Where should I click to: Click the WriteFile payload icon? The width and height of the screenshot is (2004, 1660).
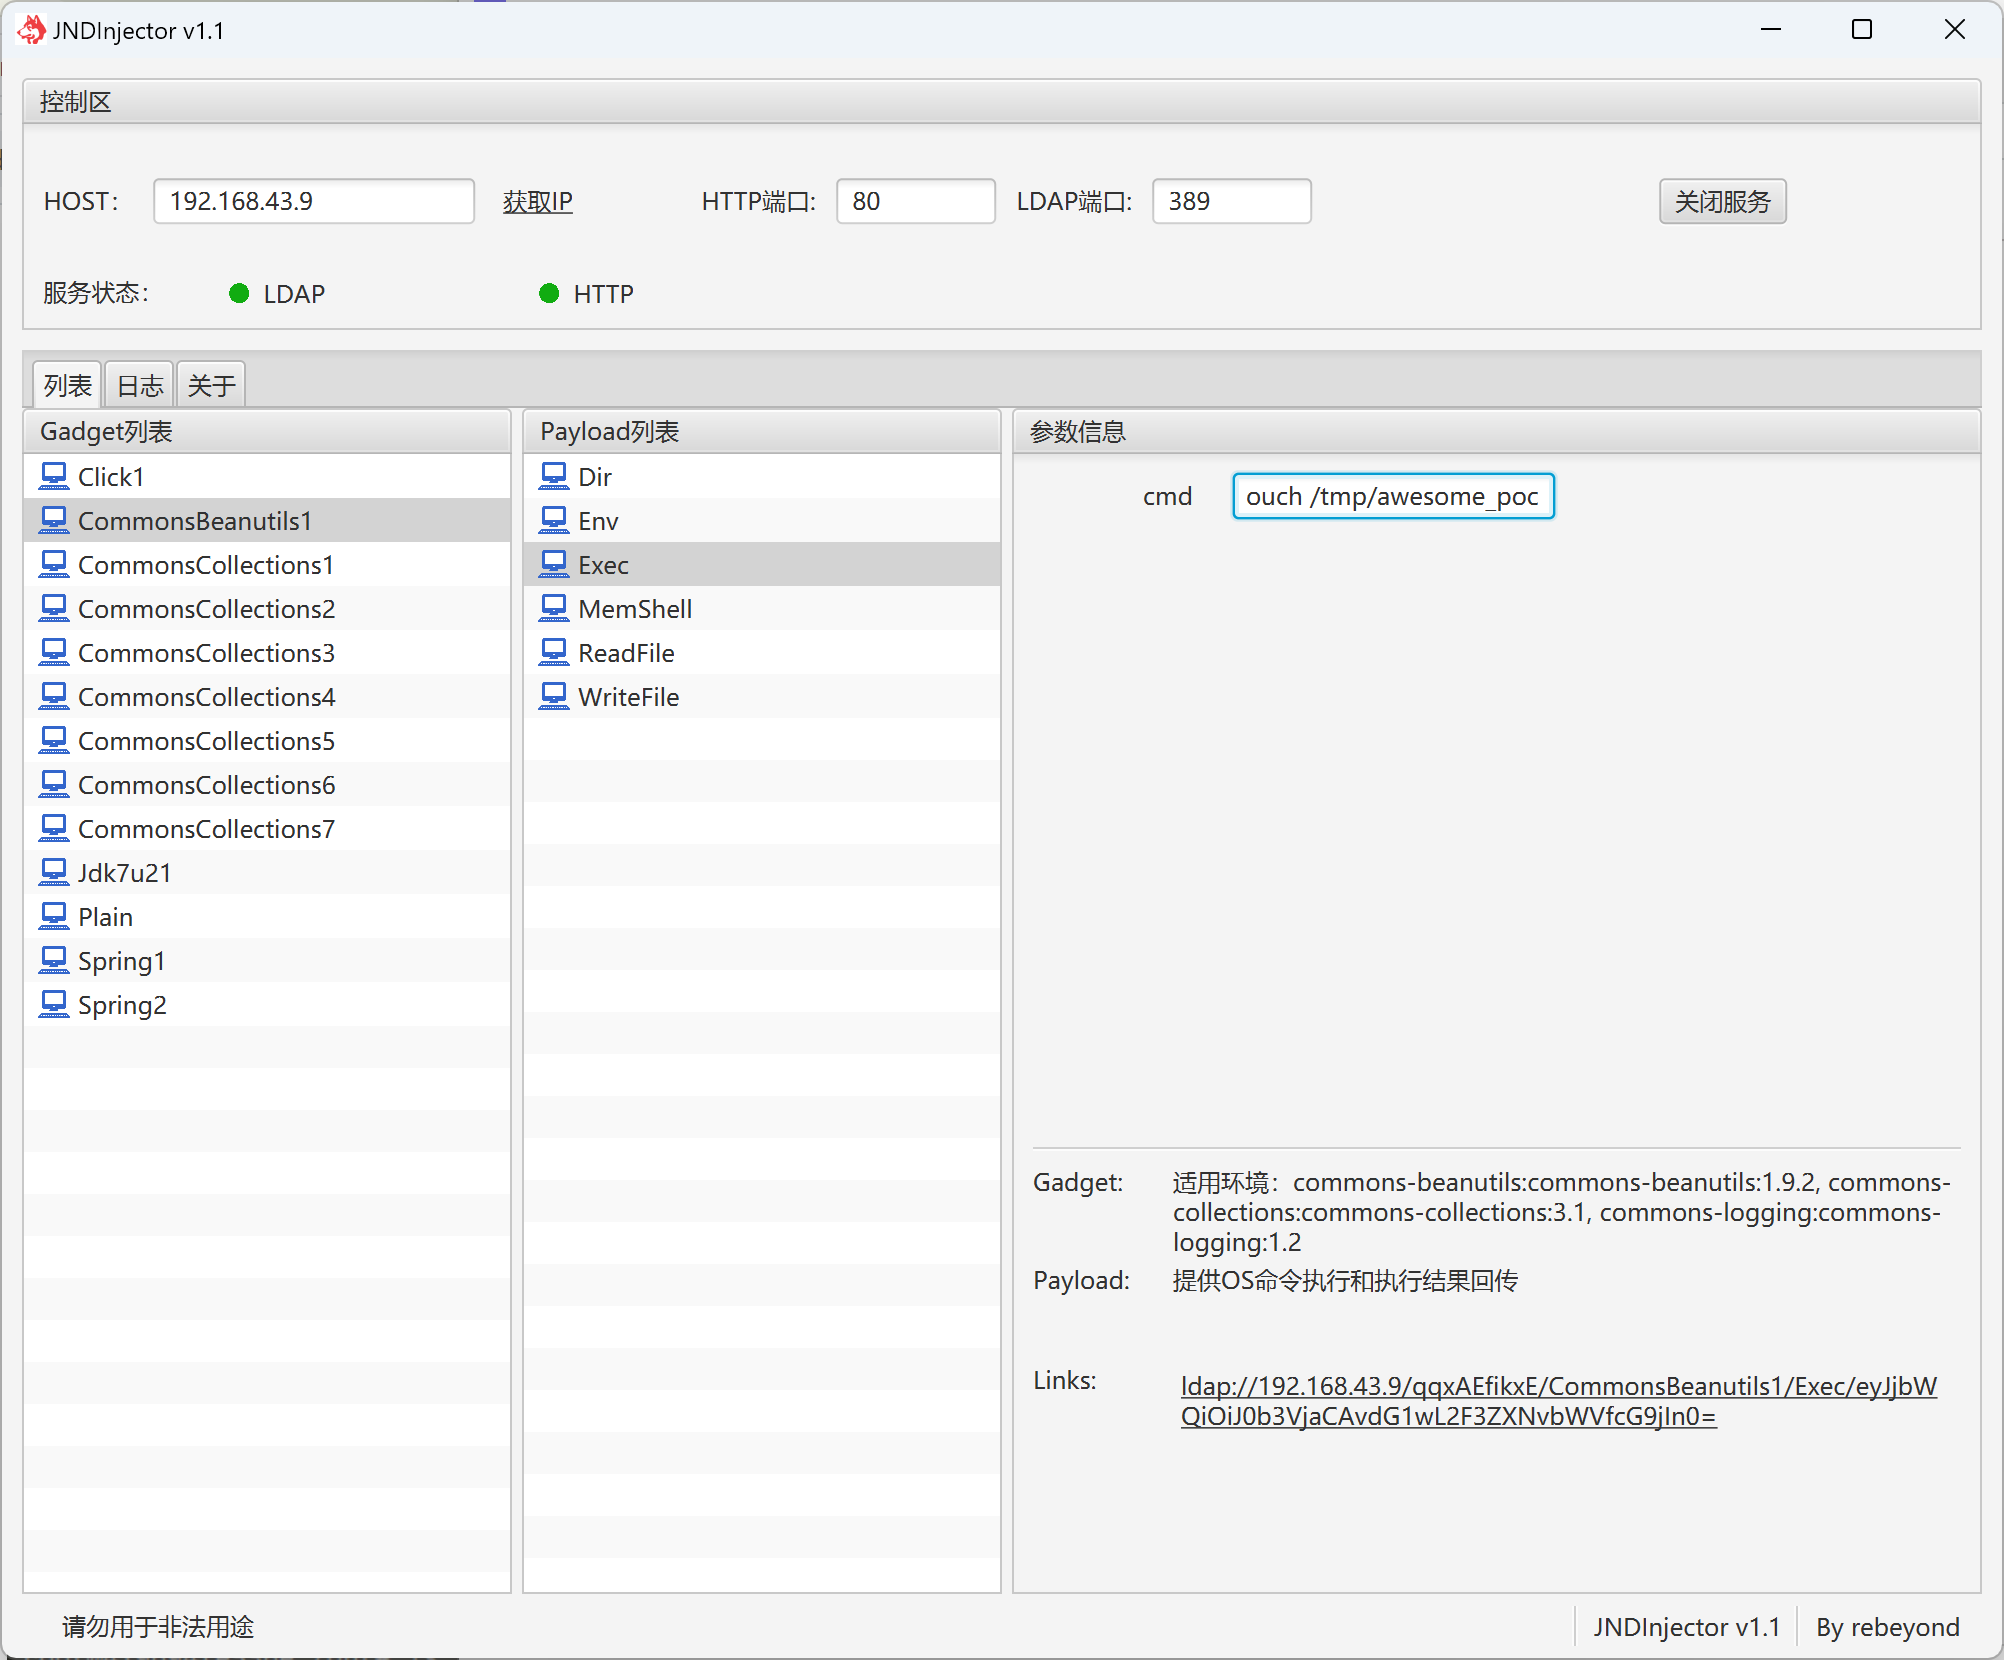(554, 696)
